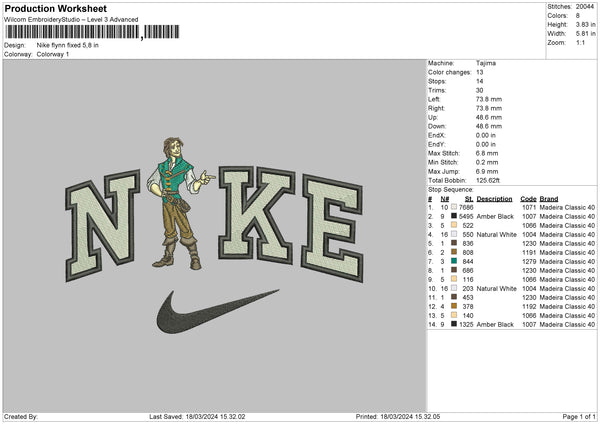Screen dimensions: 600x424
Task: Choose the brown swatch with code 1191
Action: [453, 252]
